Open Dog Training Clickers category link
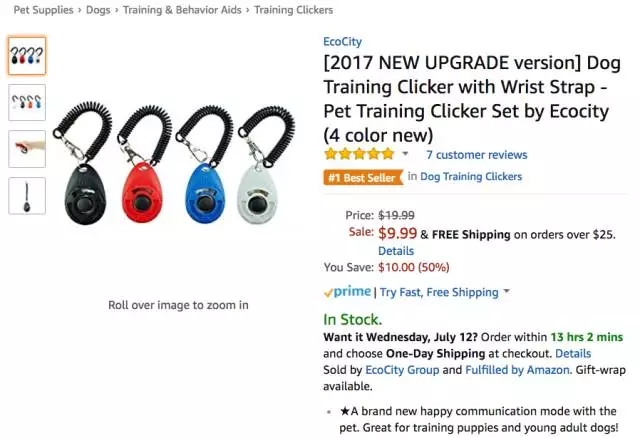Viewport: 640px width, 438px height. 471,176
